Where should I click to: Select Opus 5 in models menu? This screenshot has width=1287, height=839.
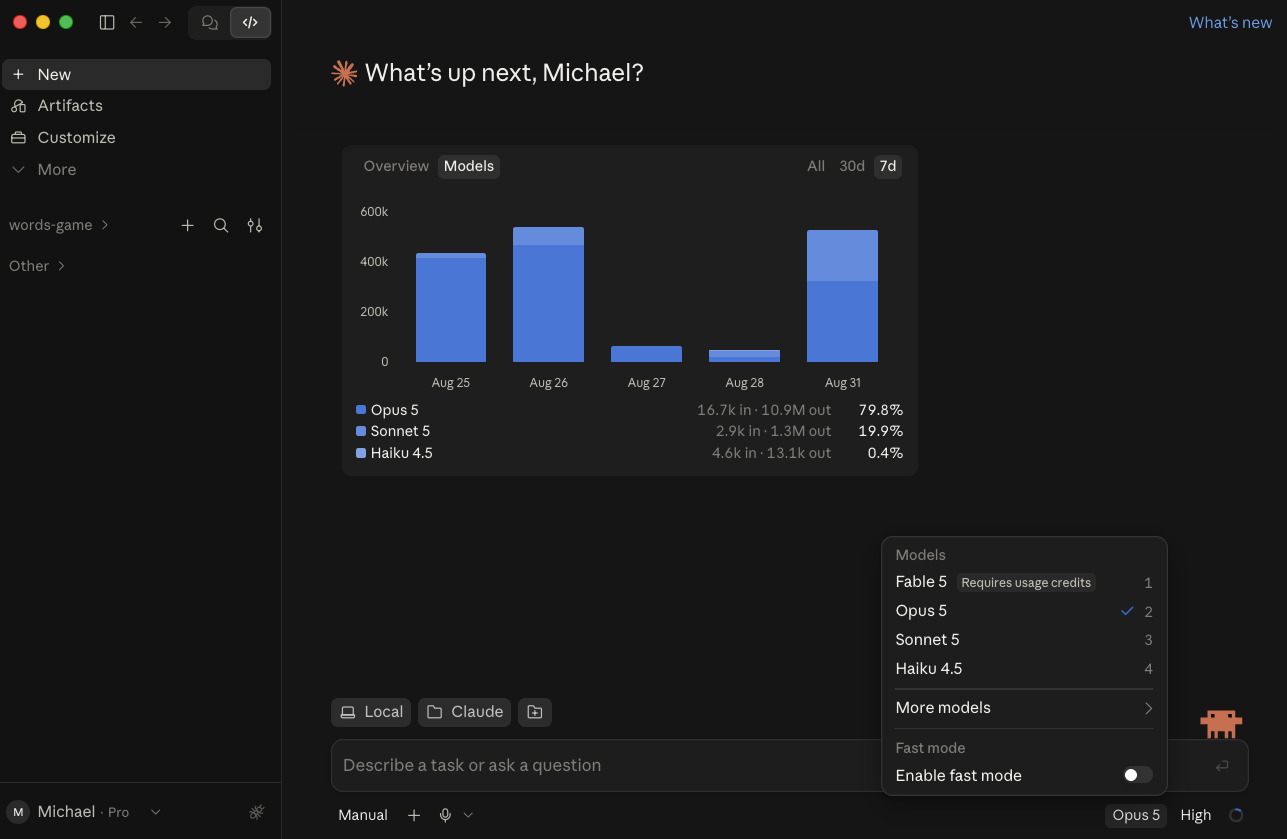pyautogui.click(x=1024, y=611)
